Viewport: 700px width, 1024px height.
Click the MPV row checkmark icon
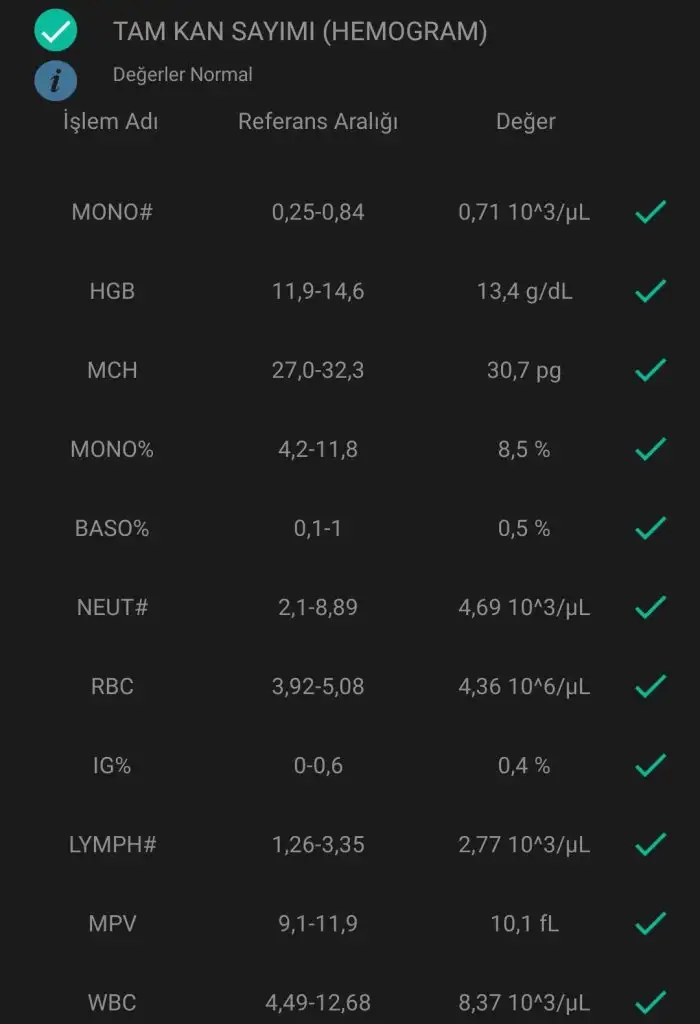(x=651, y=923)
